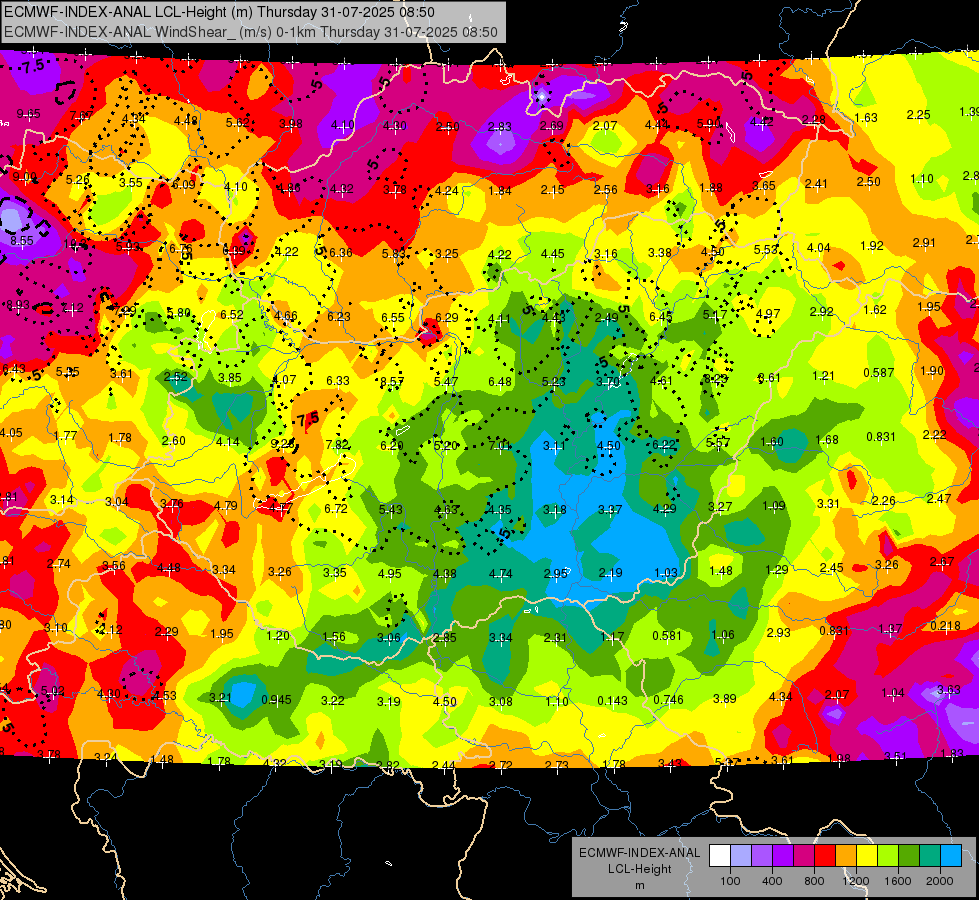Click the dark green swatch right of 1600
This screenshot has height=900, width=979.
909,855
